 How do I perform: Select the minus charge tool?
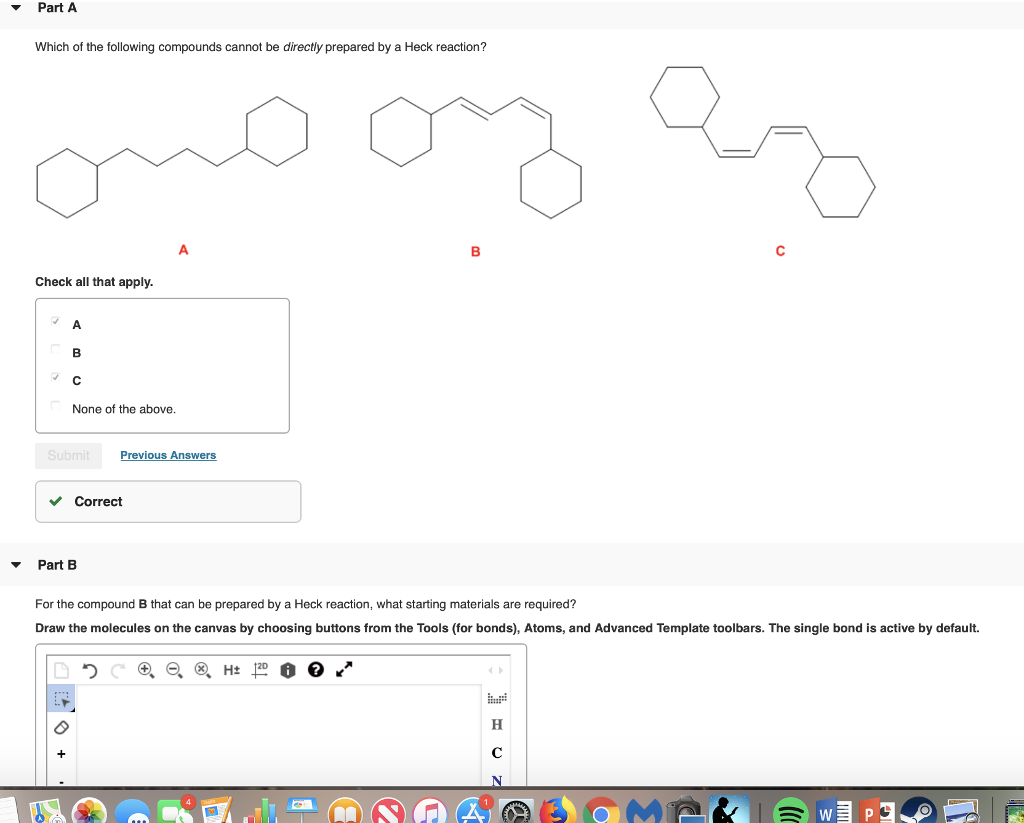pos(61,781)
